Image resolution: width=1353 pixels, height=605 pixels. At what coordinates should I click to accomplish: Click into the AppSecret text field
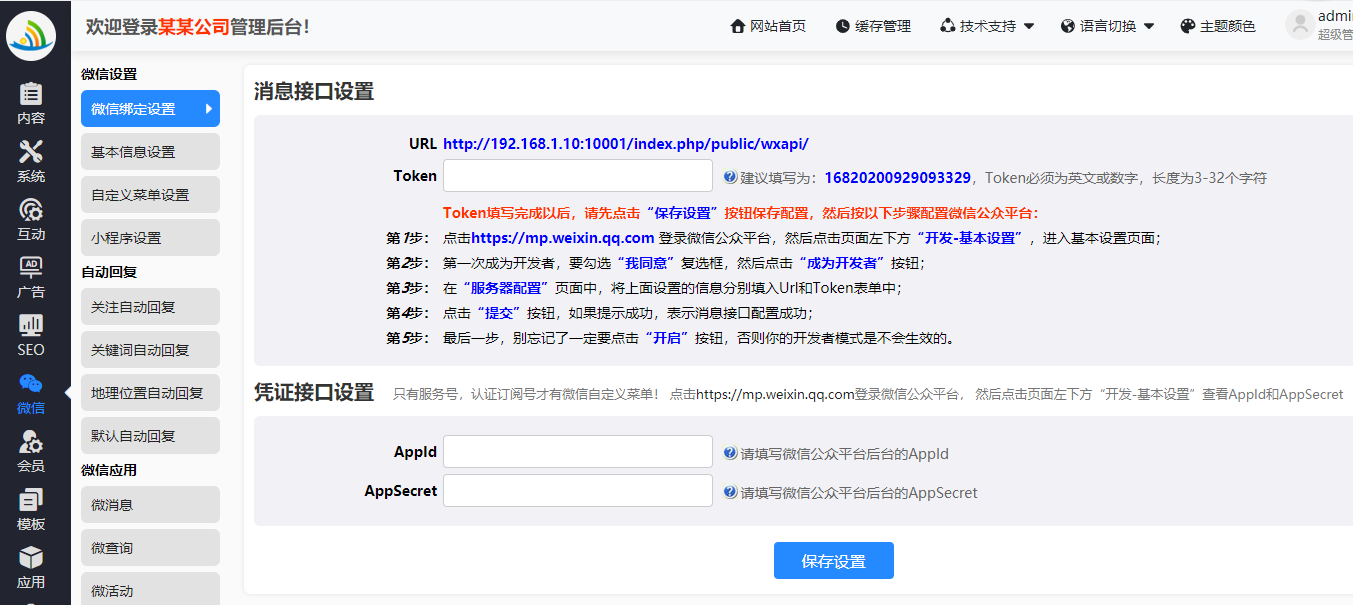point(577,491)
